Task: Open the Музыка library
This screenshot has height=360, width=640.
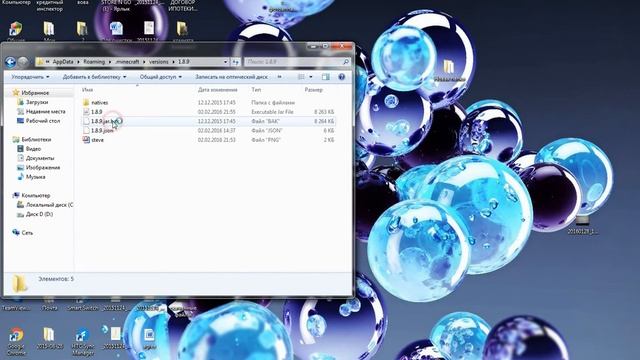Action: tap(36, 177)
